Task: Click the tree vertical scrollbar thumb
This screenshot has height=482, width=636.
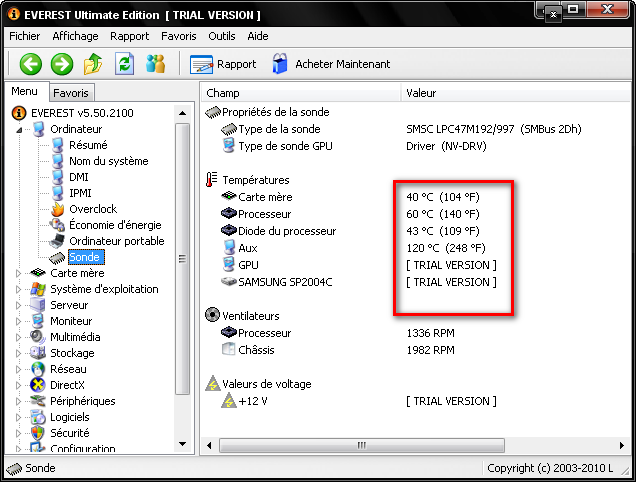Action: click(183, 259)
